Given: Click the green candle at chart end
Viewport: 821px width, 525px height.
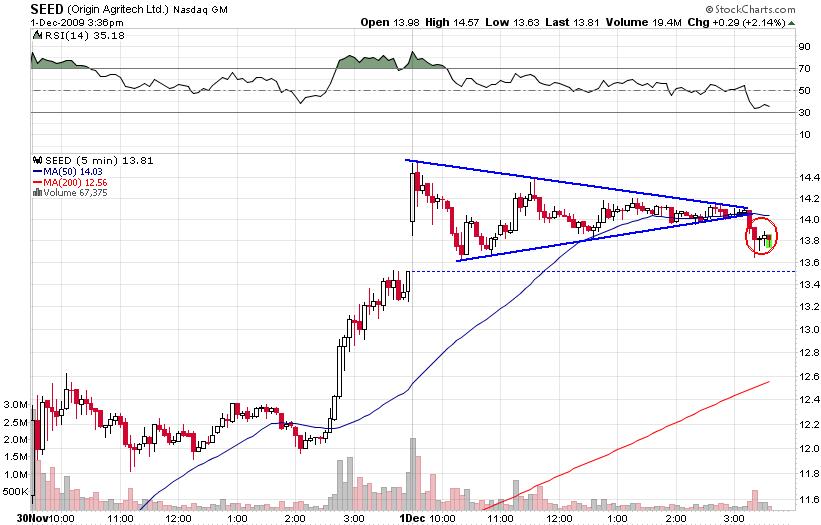Looking at the screenshot, I should click(768, 241).
